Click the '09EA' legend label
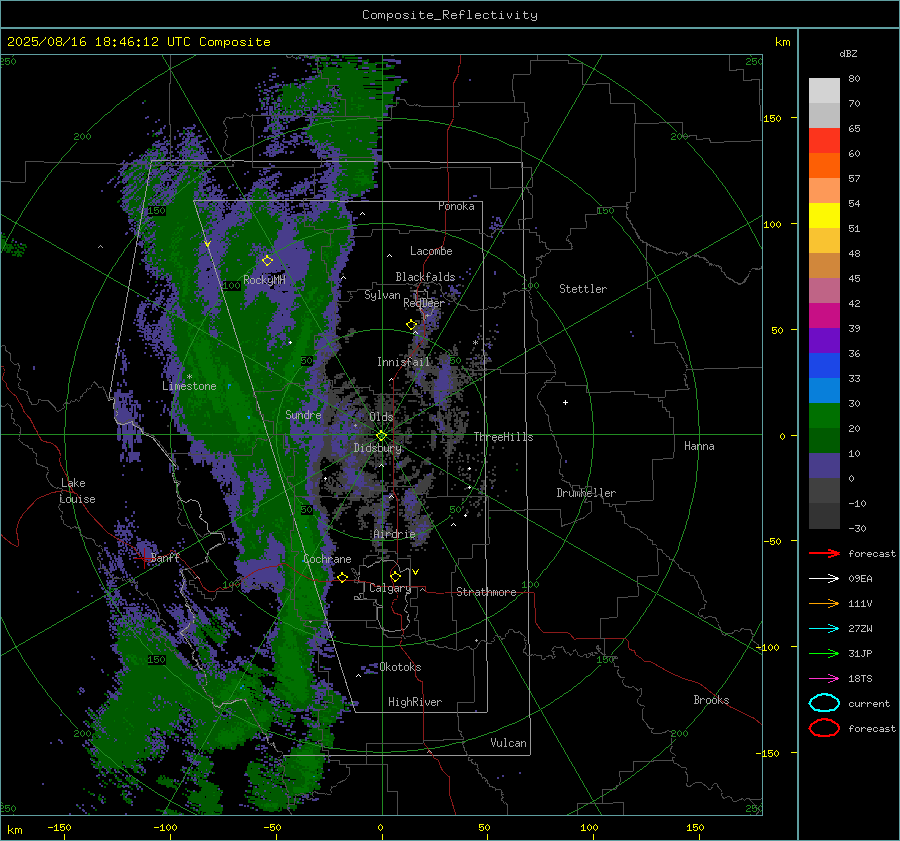 click(860, 579)
